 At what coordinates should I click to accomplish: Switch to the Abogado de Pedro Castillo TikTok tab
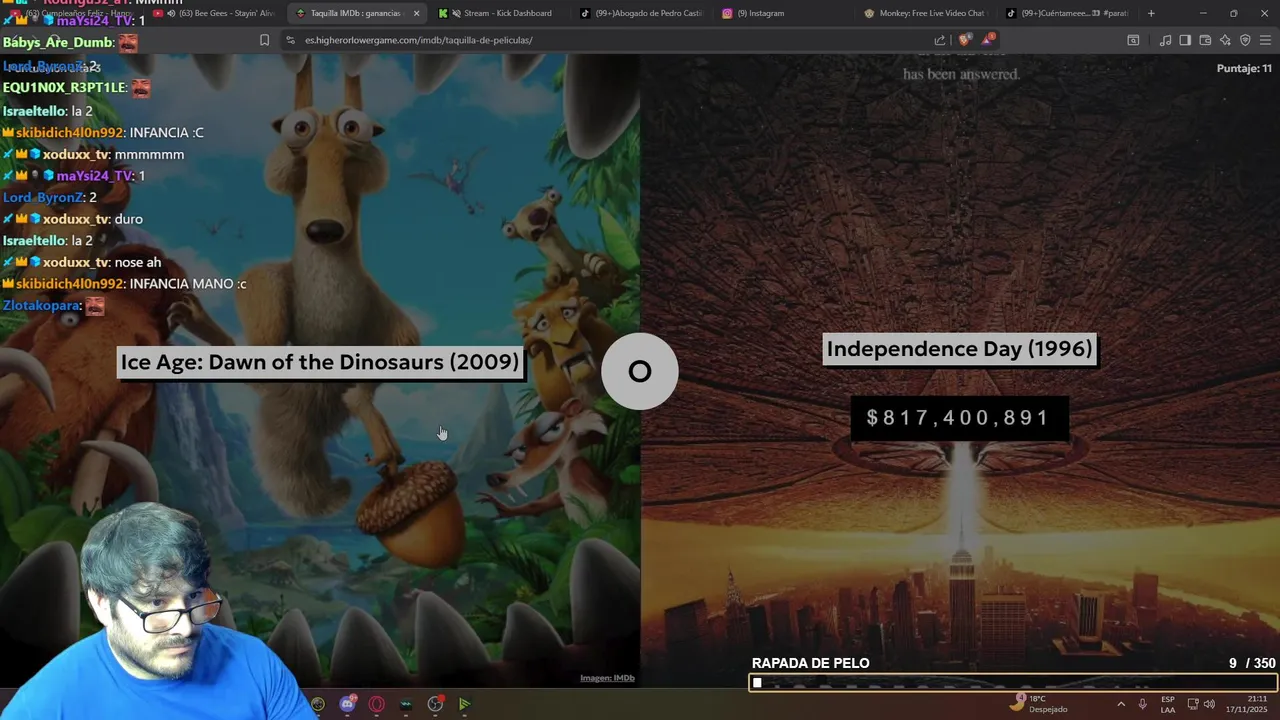pyautogui.click(x=642, y=13)
